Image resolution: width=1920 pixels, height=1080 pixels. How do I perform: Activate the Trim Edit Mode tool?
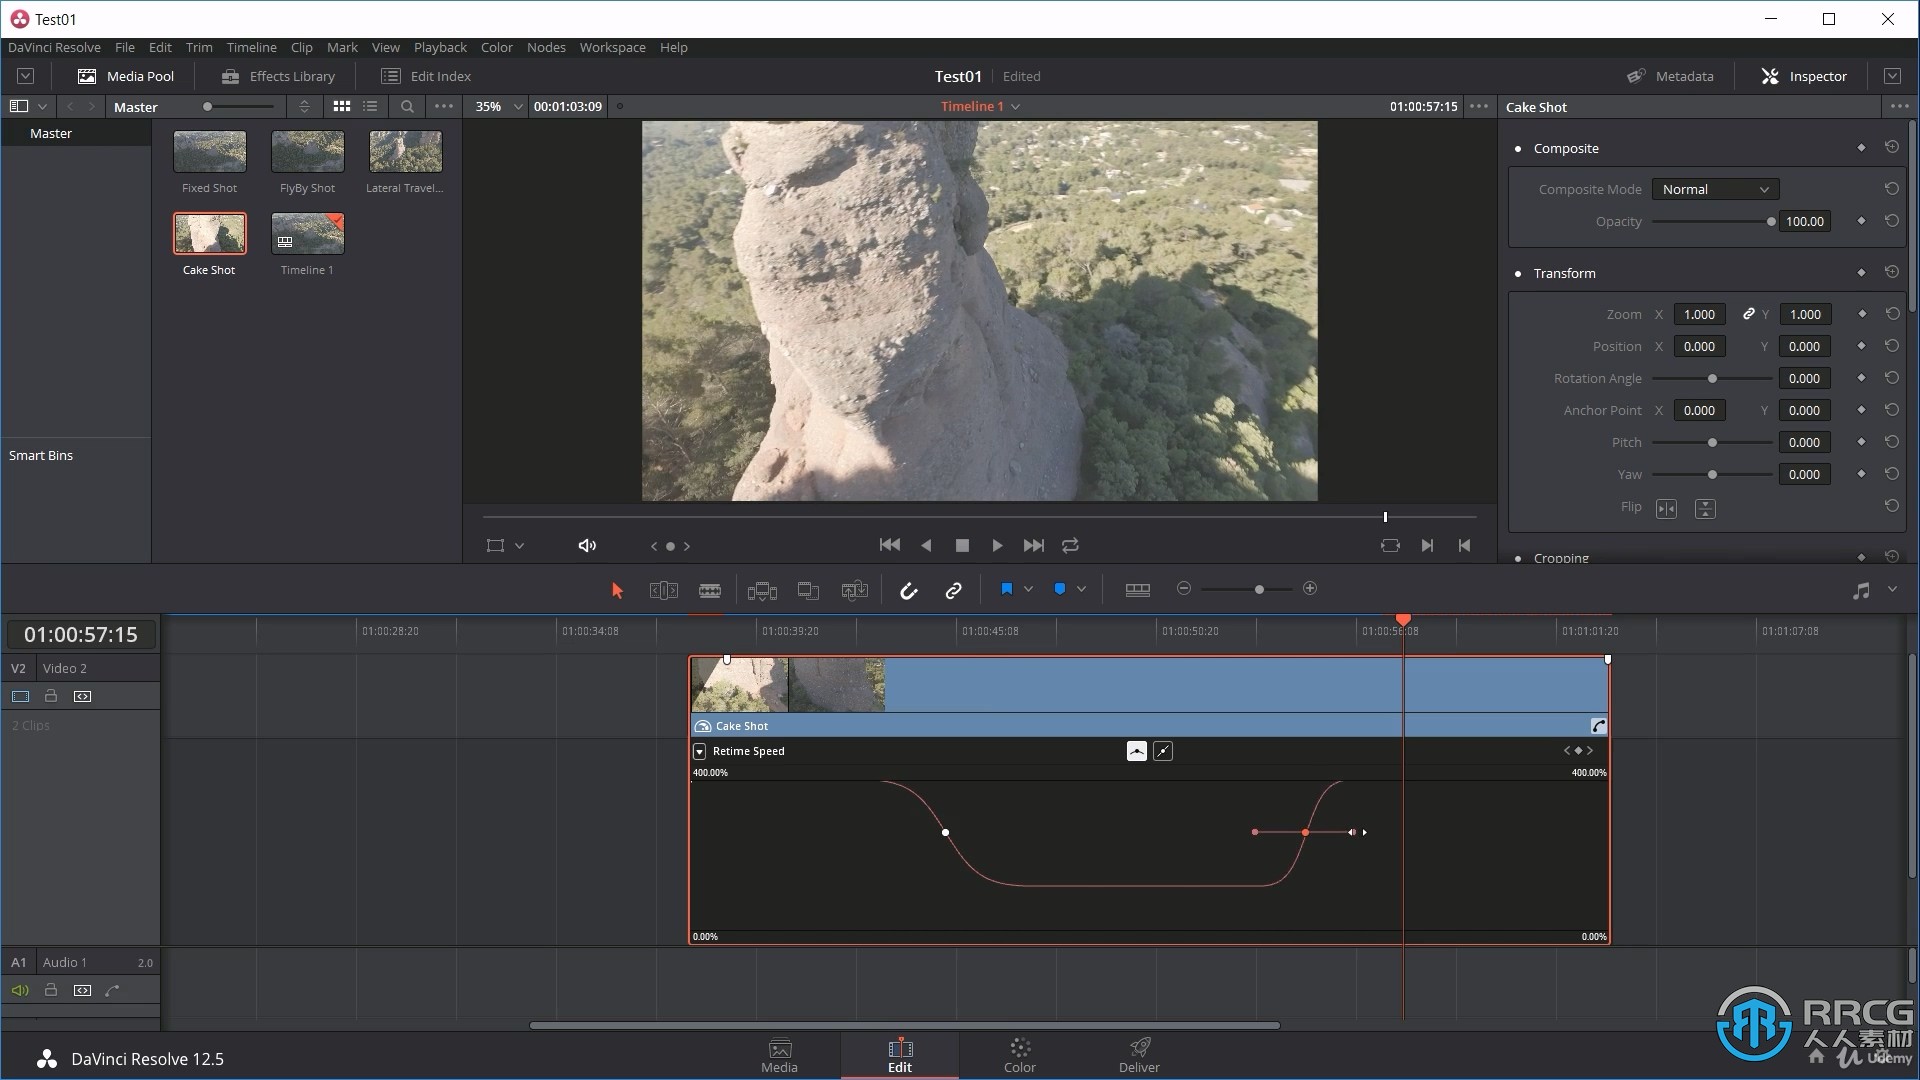664,590
